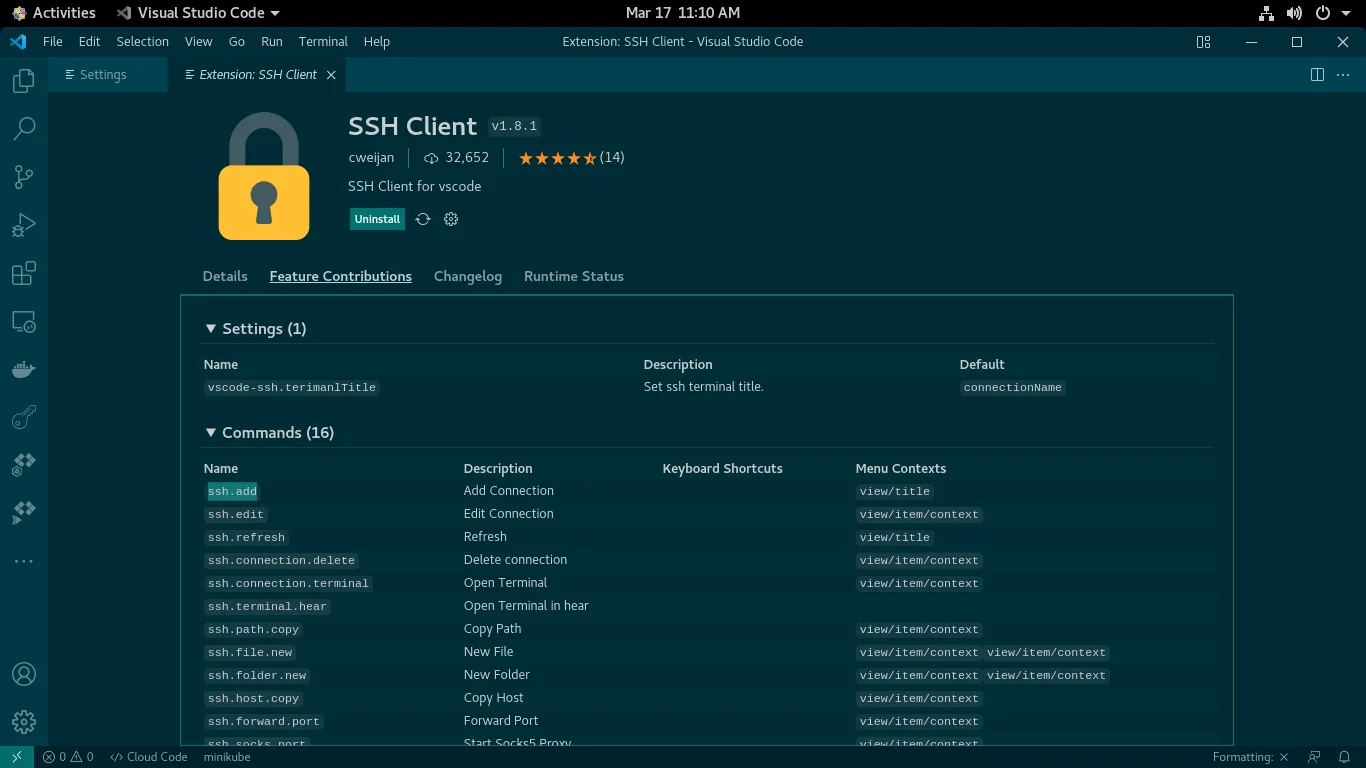Open the Run menu
This screenshot has width=1366, height=768.
[x=272, y=42]
